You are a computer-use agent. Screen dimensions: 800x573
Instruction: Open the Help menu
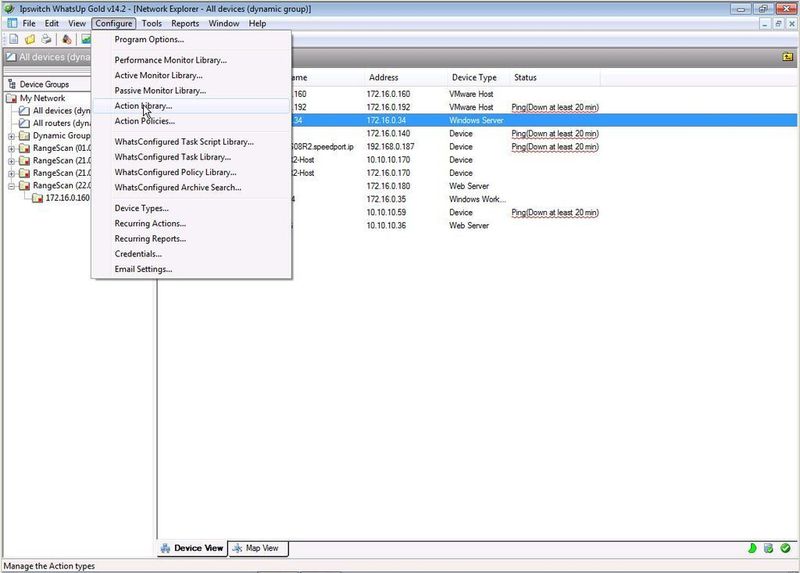(x=257, y=23)
